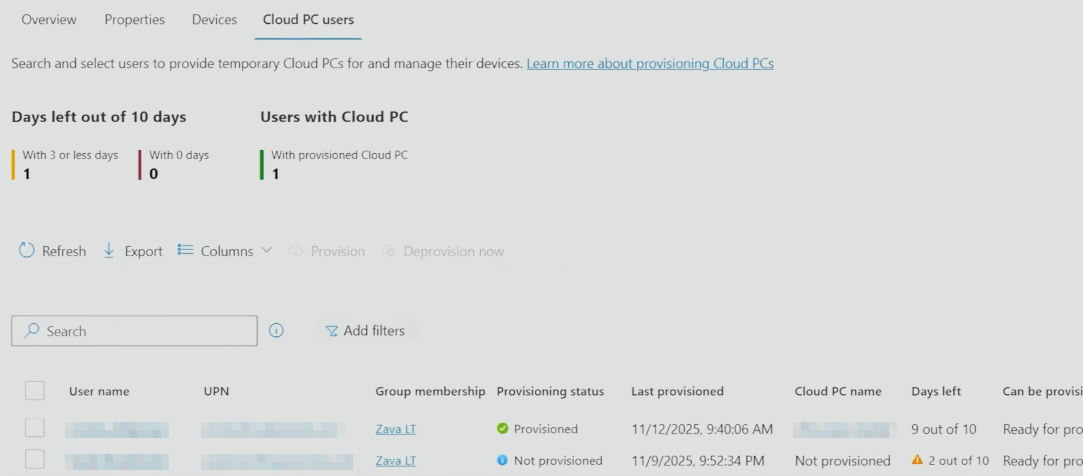
Task: Open Learn more about provisioning Cloud PCs
Action: tap(650, 64)
